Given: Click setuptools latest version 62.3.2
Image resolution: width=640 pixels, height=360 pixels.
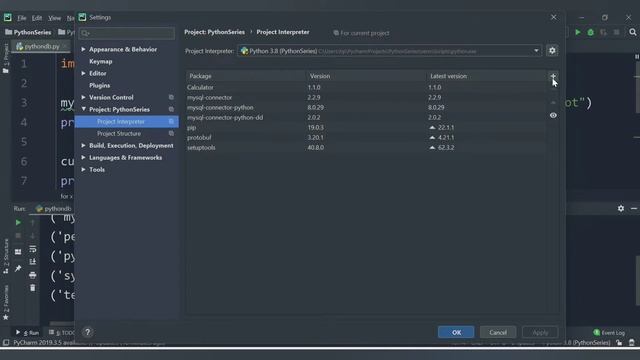Looking at the screenshot, I should pyautogui.click(x=446, y=148).
